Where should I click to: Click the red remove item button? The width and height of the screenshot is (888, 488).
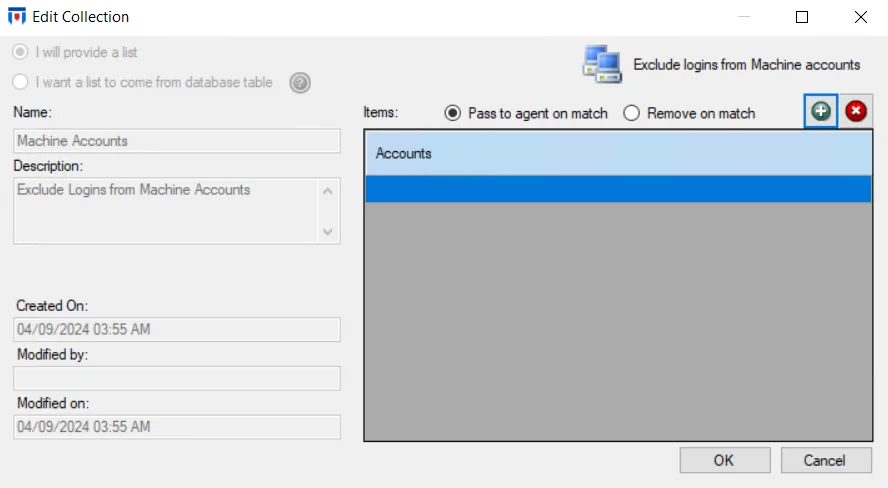856,112
